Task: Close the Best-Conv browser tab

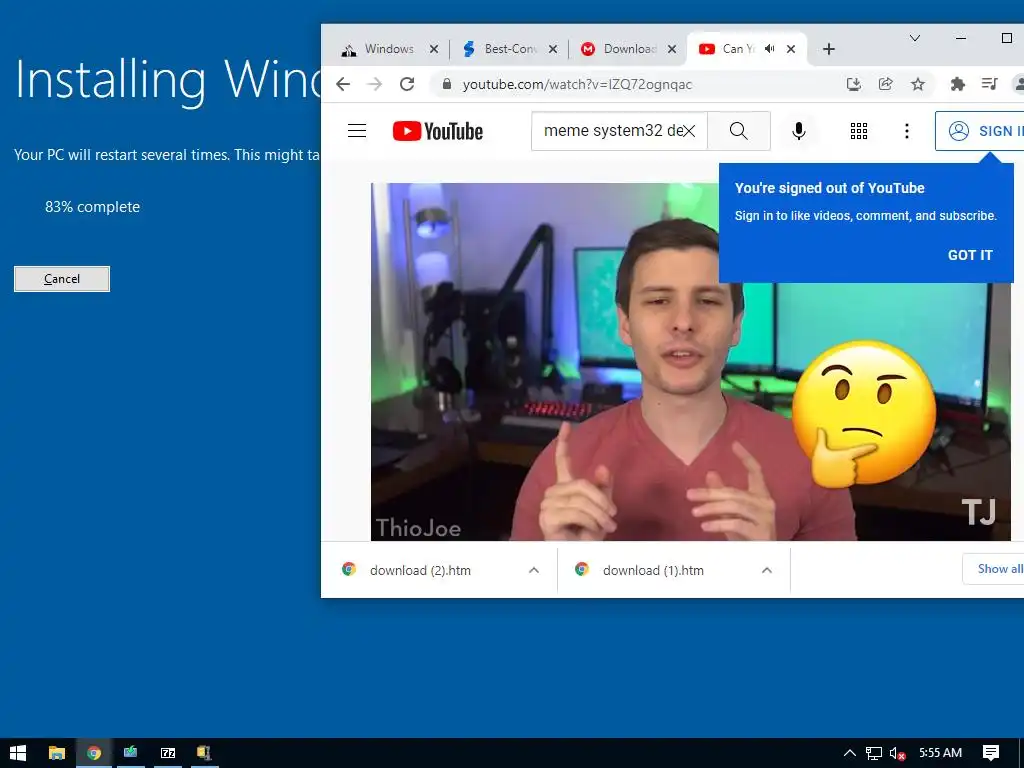Action: [x=552, y=49]
